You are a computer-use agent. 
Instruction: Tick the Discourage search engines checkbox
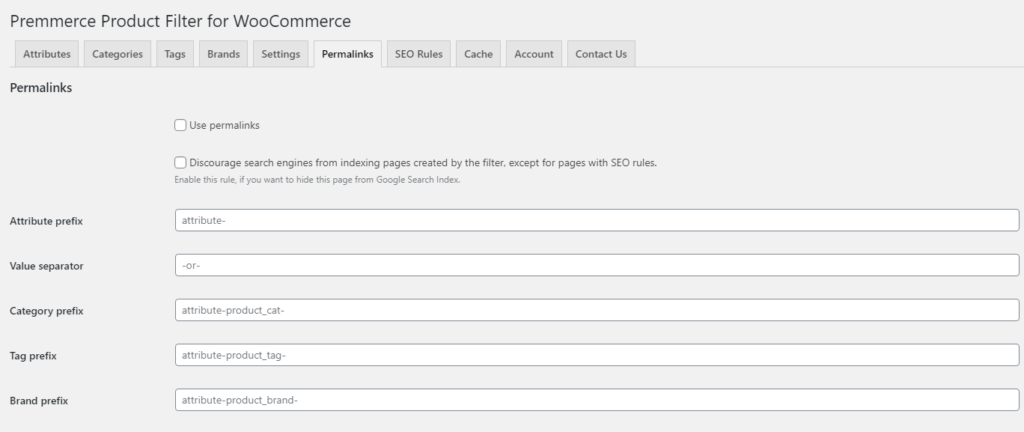(x=181, y=162)
